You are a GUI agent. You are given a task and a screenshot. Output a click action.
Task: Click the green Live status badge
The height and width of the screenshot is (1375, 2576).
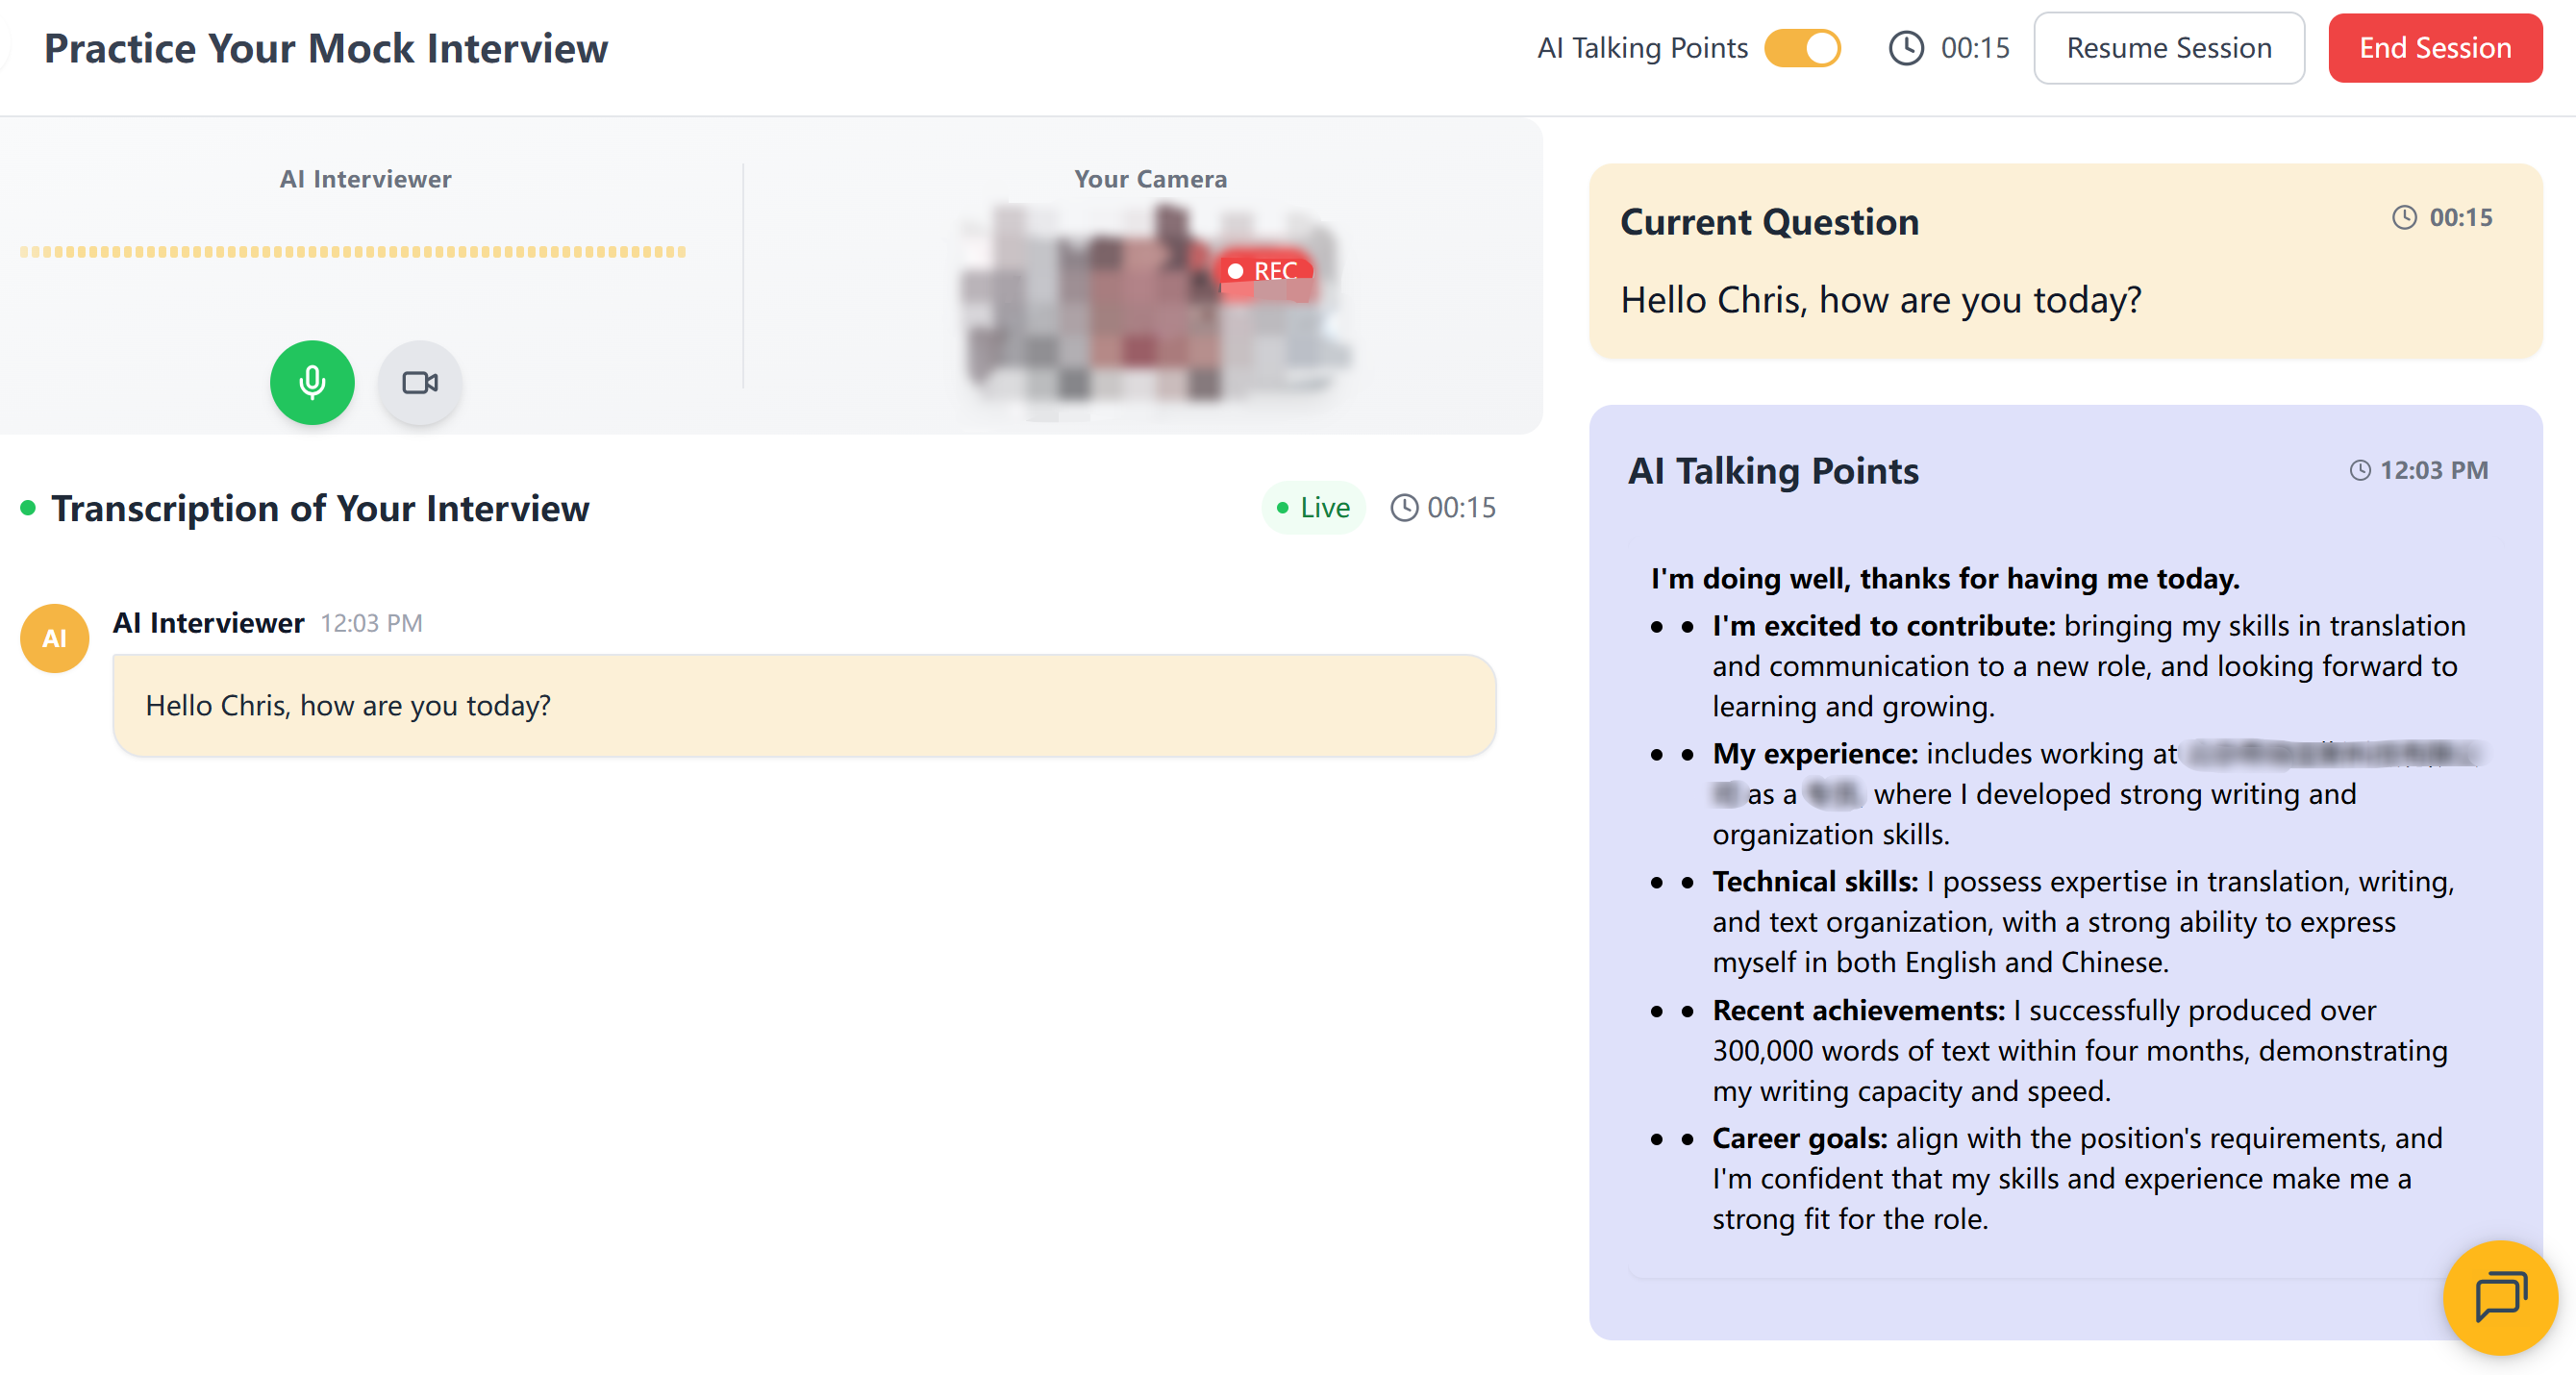pyautogui.click(x=1313, y=508)
